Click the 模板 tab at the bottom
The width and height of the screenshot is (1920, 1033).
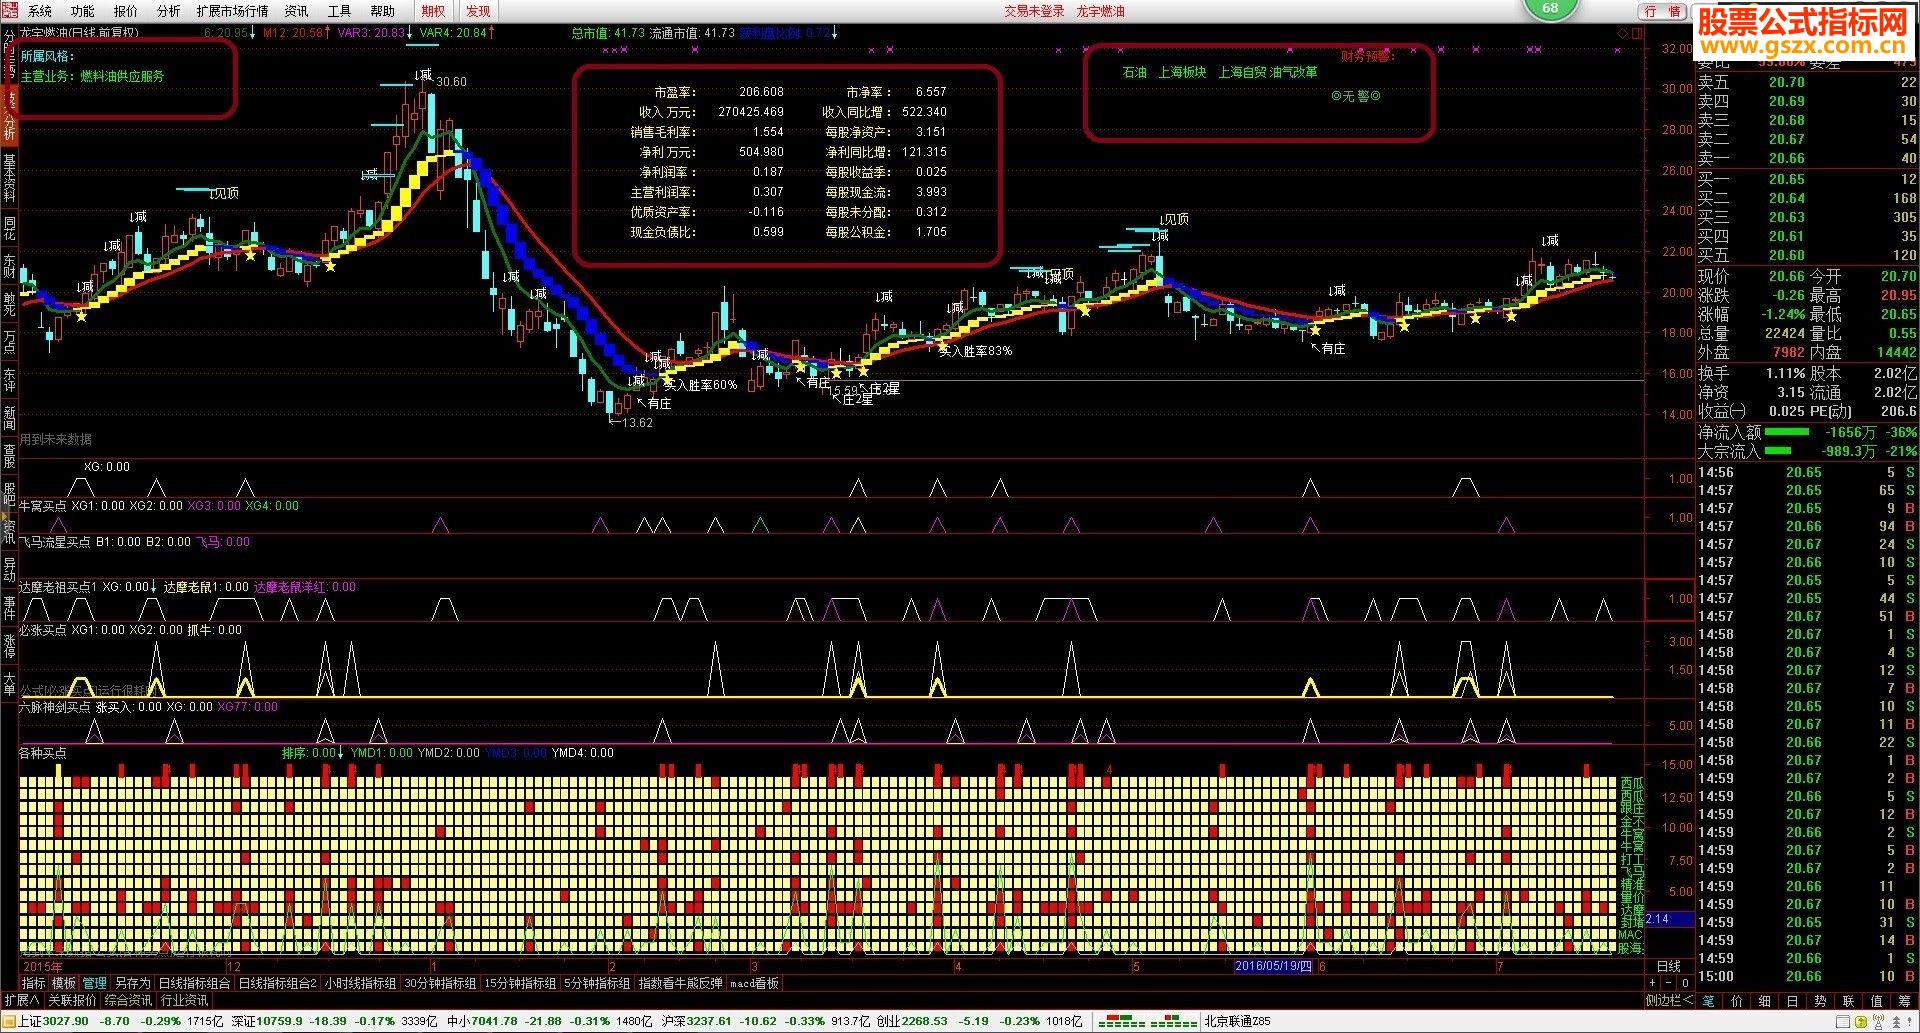pyautogui.click(x=64, y=984)
